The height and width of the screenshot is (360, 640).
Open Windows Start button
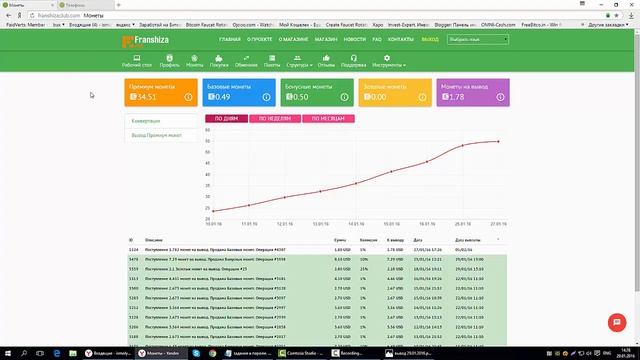pos(8,353)
